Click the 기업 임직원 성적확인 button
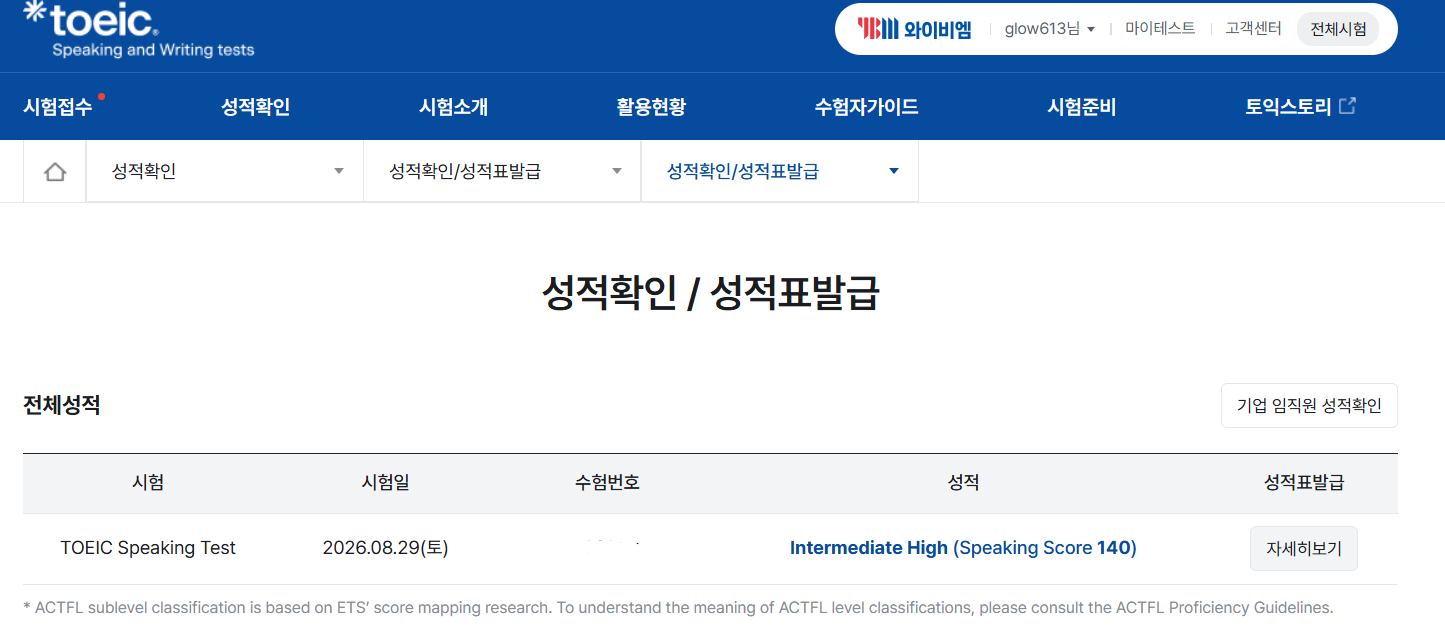 click(x=1309, y=405)
